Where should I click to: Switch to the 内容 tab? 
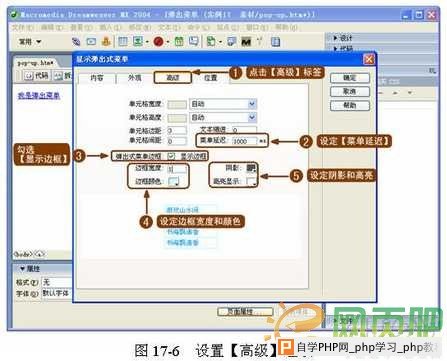(x=97, y=78)
